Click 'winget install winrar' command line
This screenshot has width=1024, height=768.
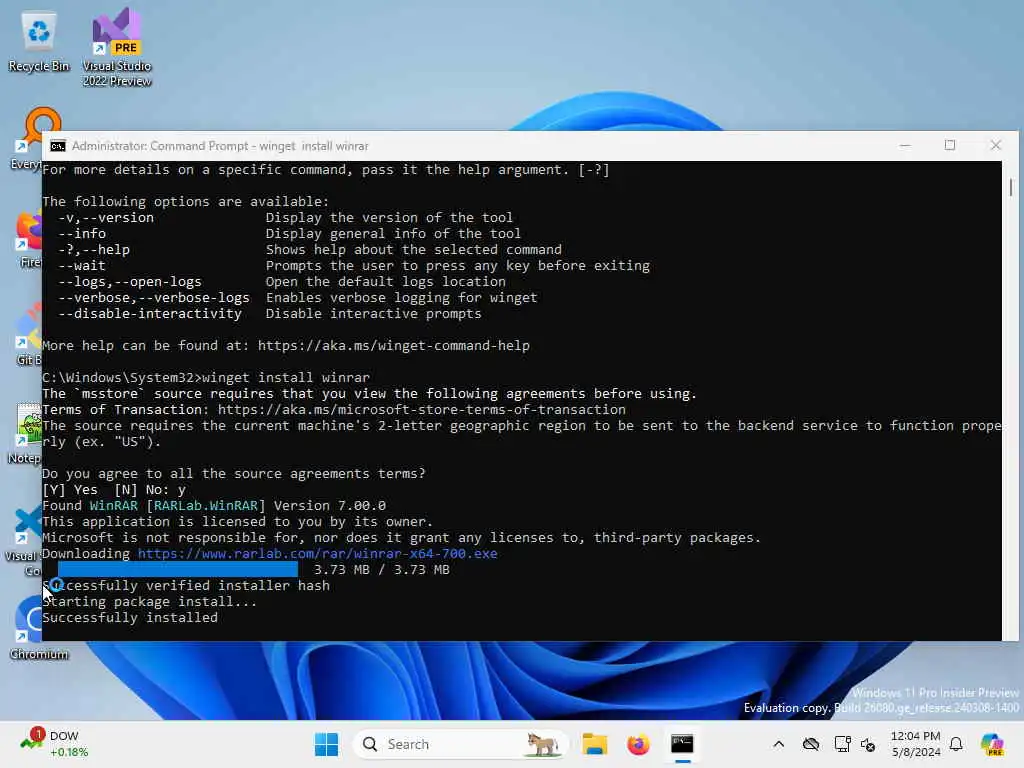point(286,377)
